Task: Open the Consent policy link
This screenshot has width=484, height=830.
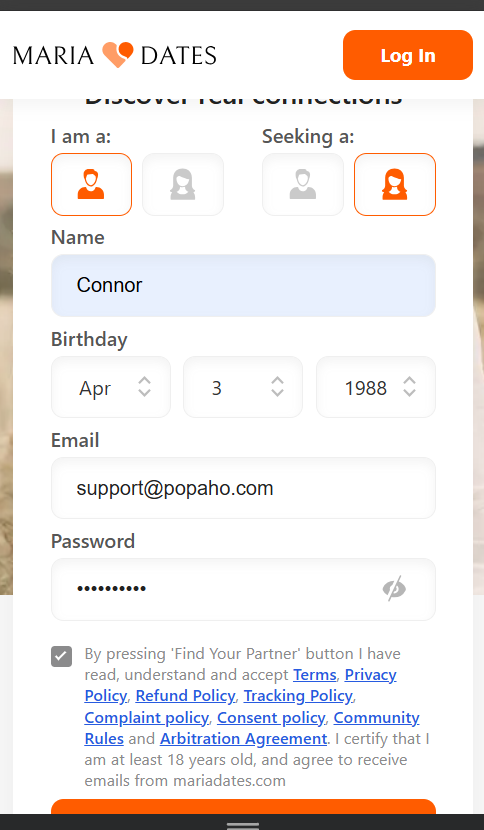Action: (271, 718)
